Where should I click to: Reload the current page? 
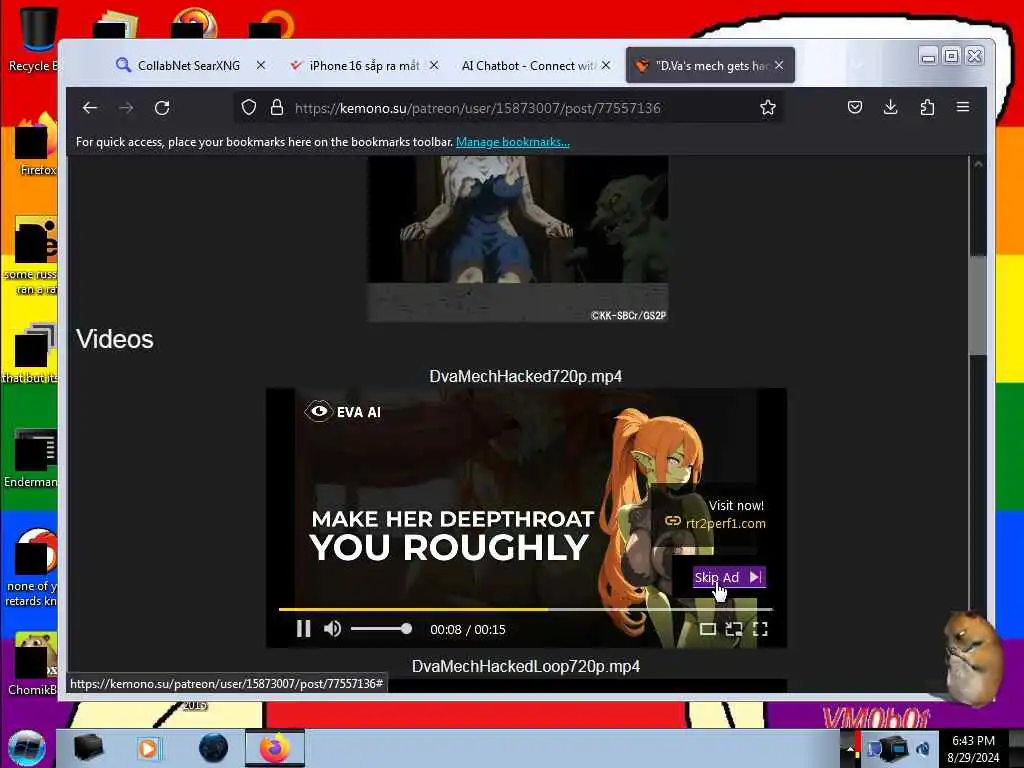tap(162, 108)
